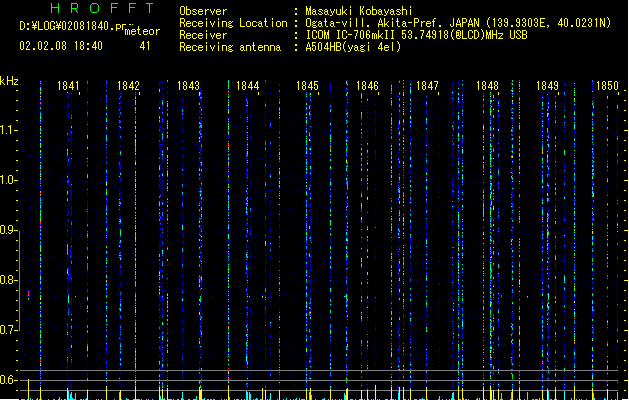629x400 pixels.
Task: Click the Observer label
Action: [x=203, y=11]
